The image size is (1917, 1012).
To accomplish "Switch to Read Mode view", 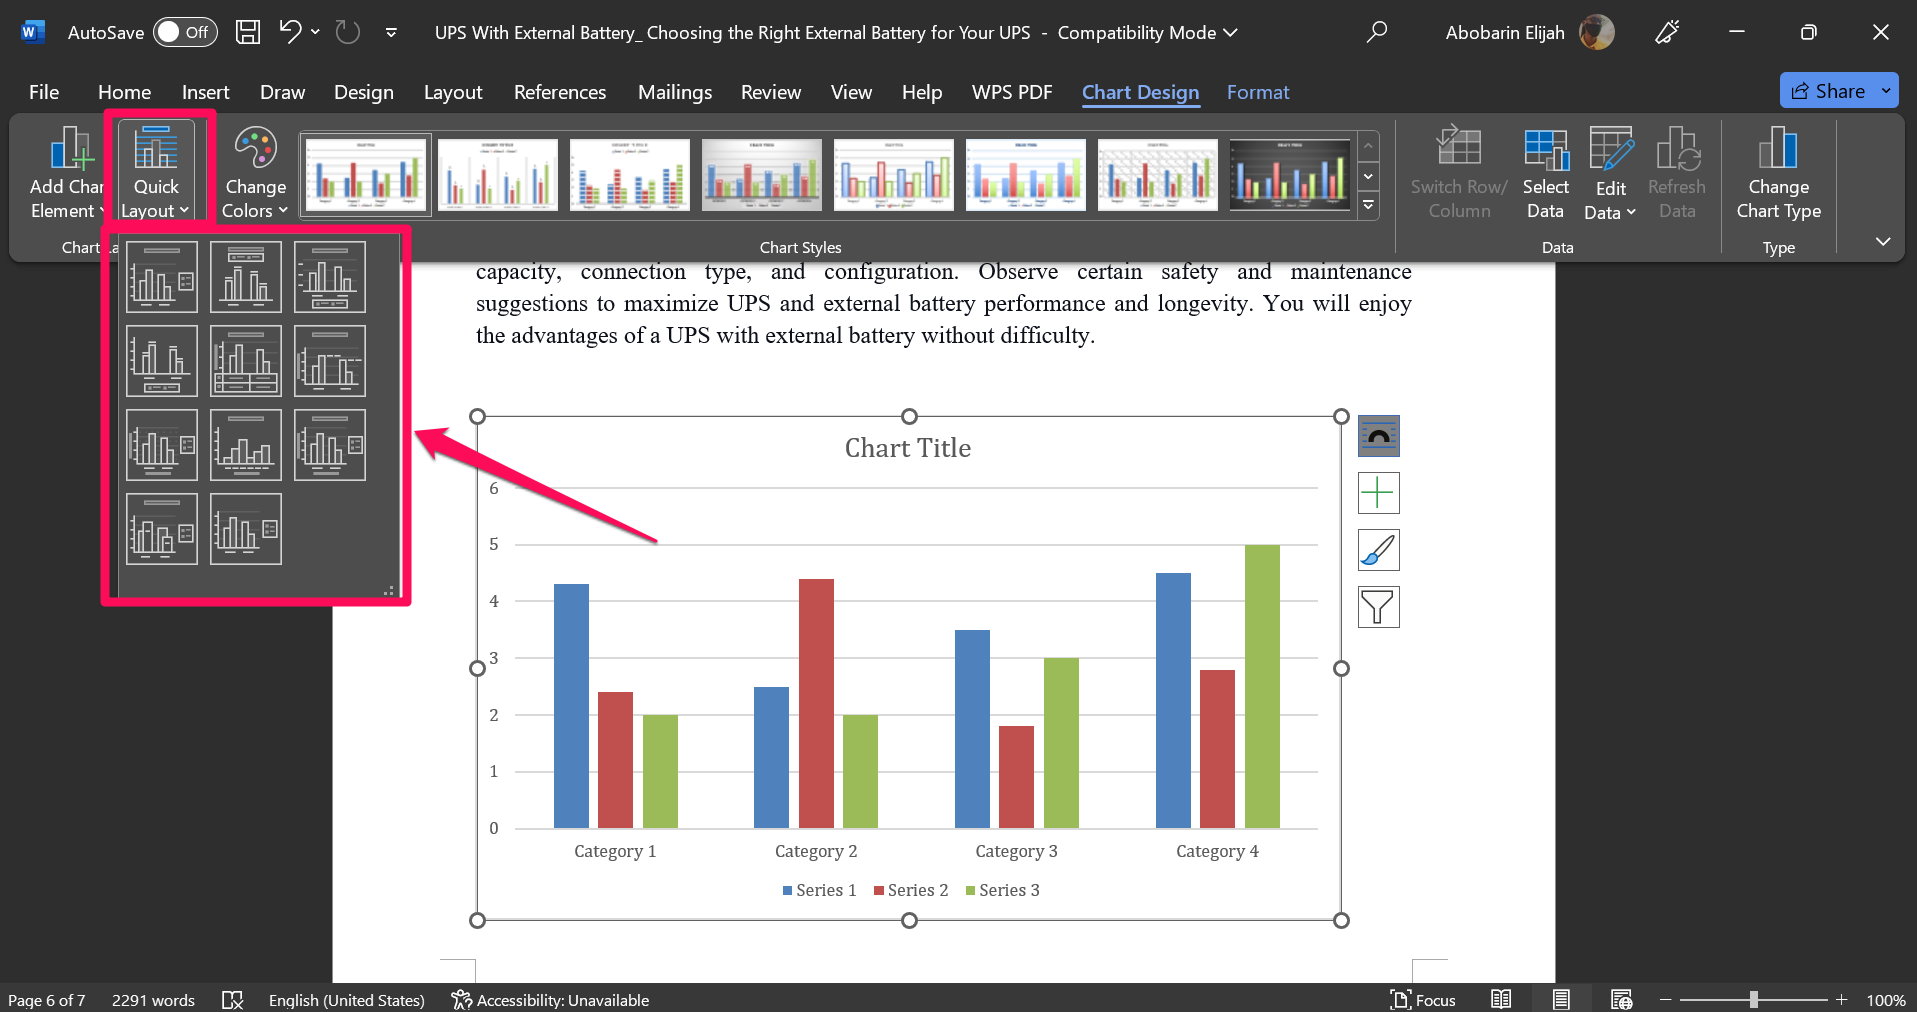I will (1501, 998).
